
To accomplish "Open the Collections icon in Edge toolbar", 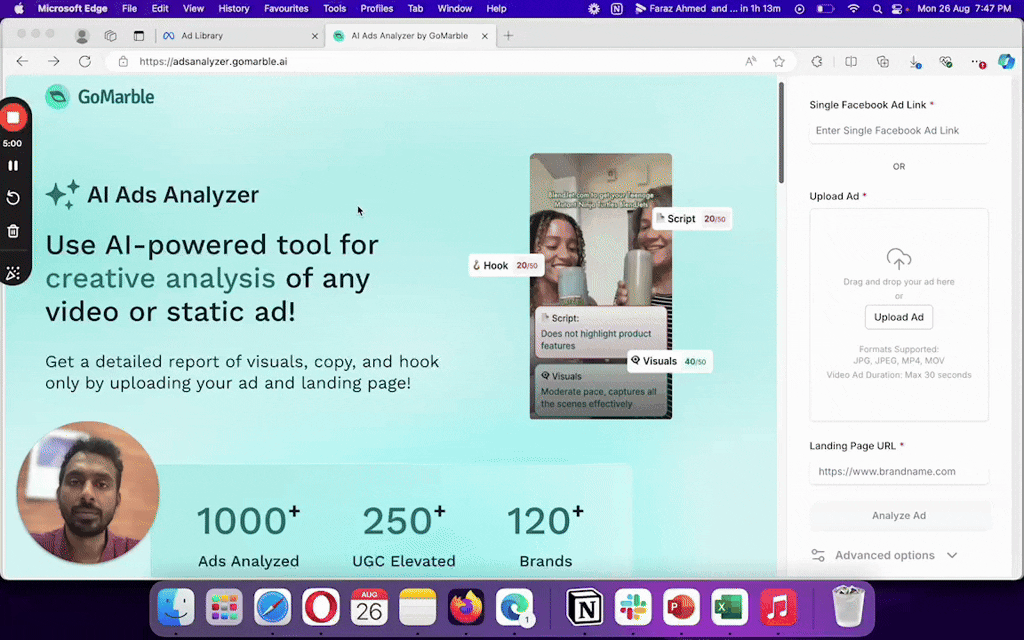I will [x=883, y=61].
